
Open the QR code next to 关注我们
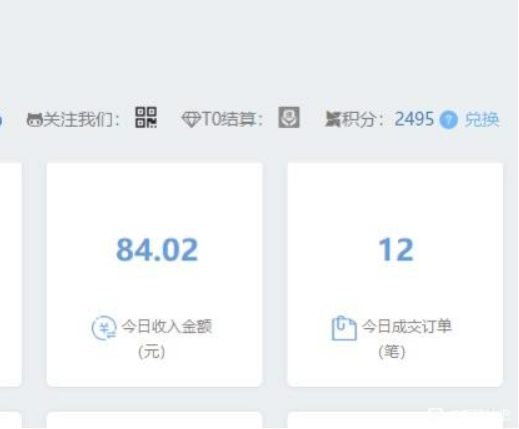pos(146,118)
